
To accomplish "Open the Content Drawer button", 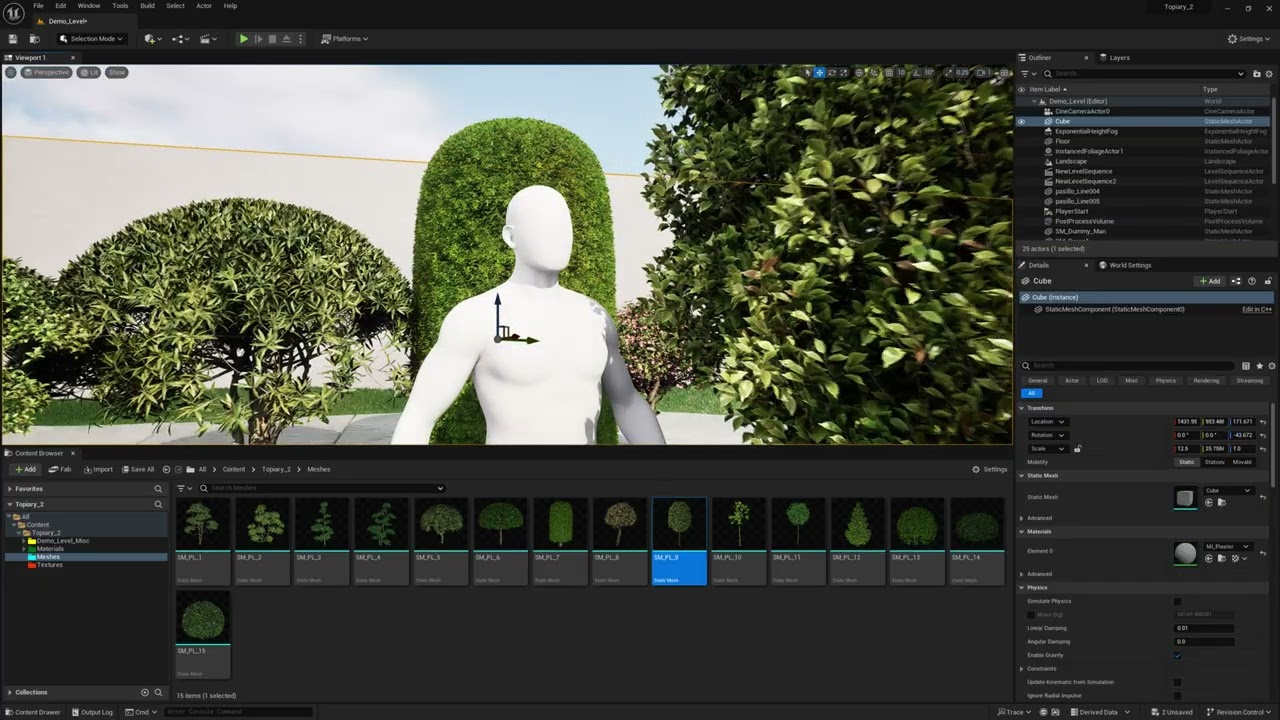I will click(x=32, y=712).
